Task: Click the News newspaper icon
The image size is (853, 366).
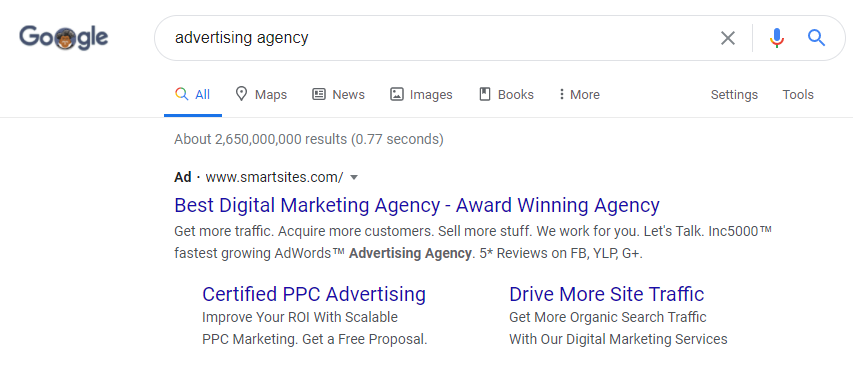Action: pos(319,95)
